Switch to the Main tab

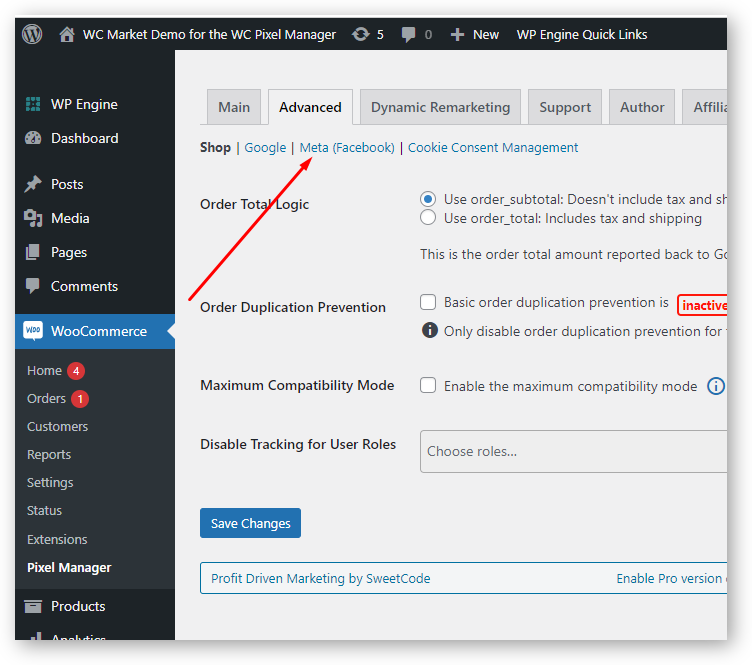pyautogui.click(x=234, y=107)
